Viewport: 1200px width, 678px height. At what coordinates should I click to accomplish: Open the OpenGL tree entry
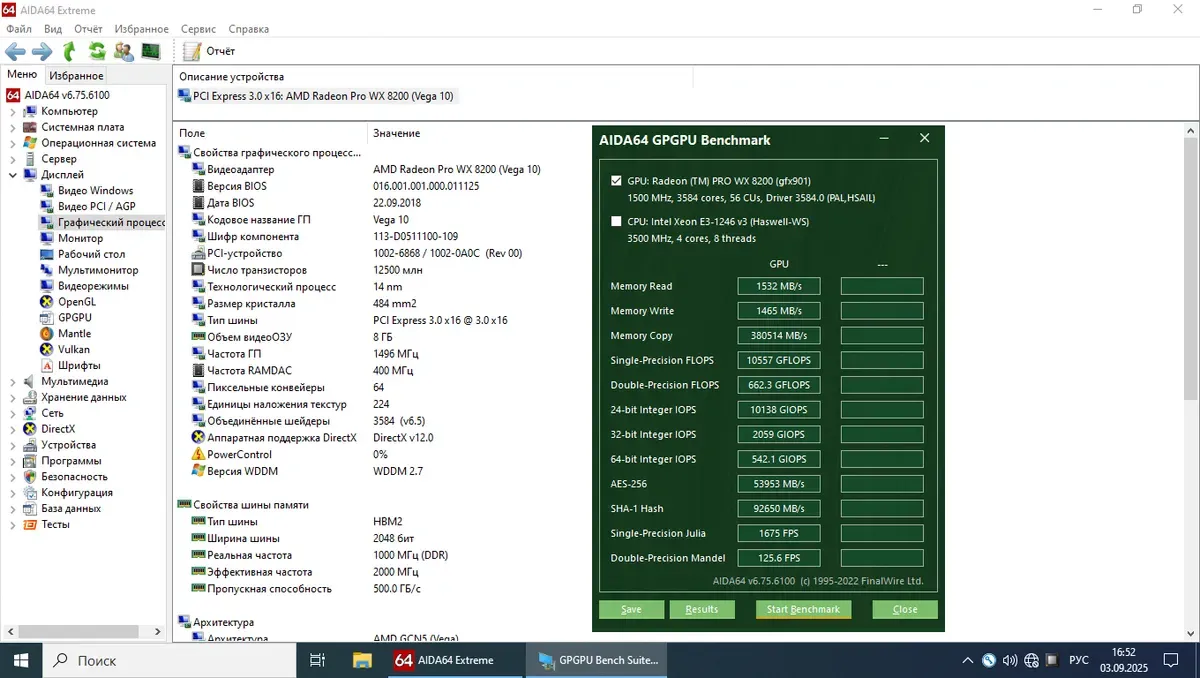click(76, 302)
